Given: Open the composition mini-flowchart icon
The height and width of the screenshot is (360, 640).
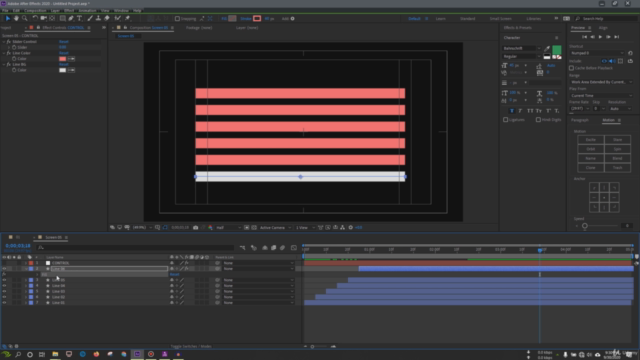Looking at the screenshot, I should point(242,248).
